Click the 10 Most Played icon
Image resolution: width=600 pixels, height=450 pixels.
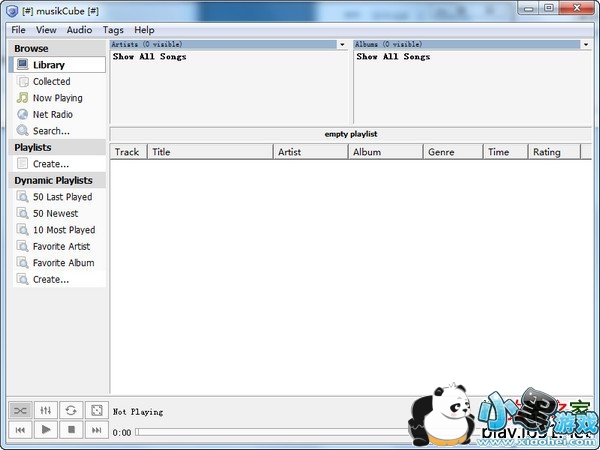pos(23,230)
